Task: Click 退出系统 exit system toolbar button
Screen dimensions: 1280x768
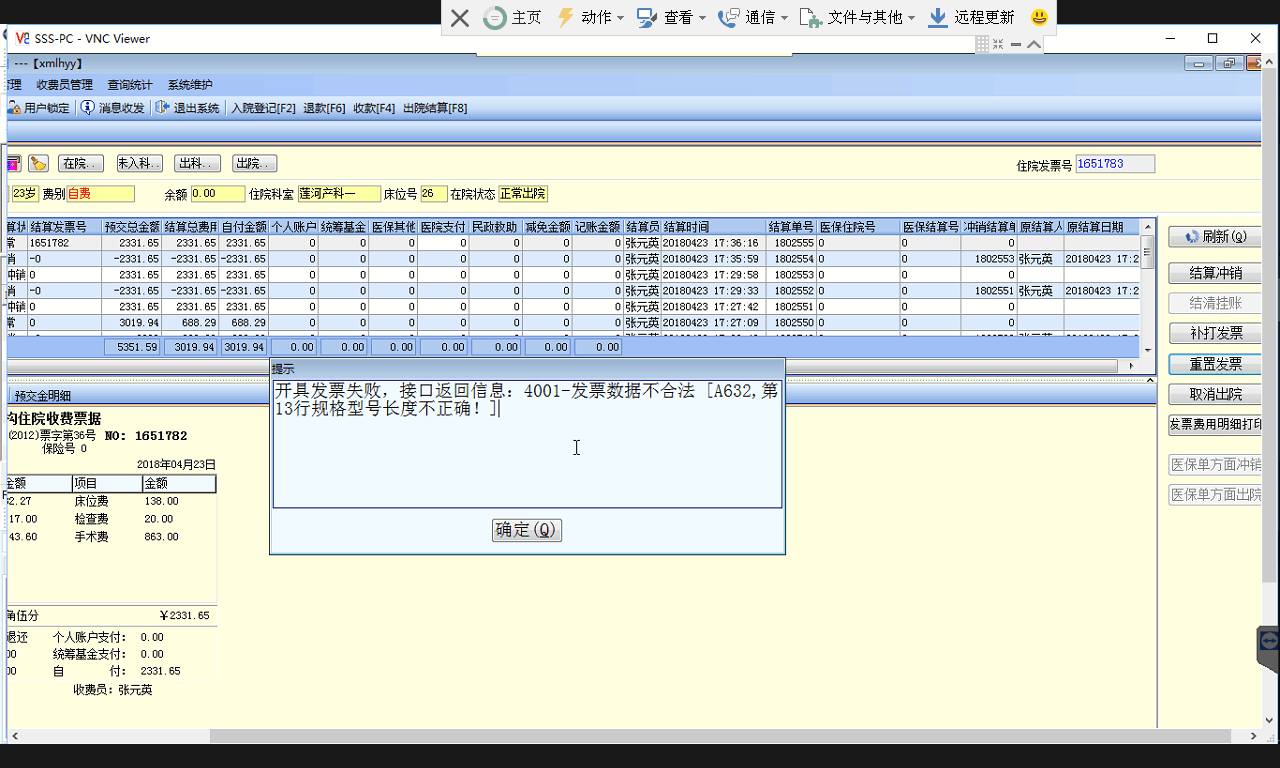Action: click(188, 108)
